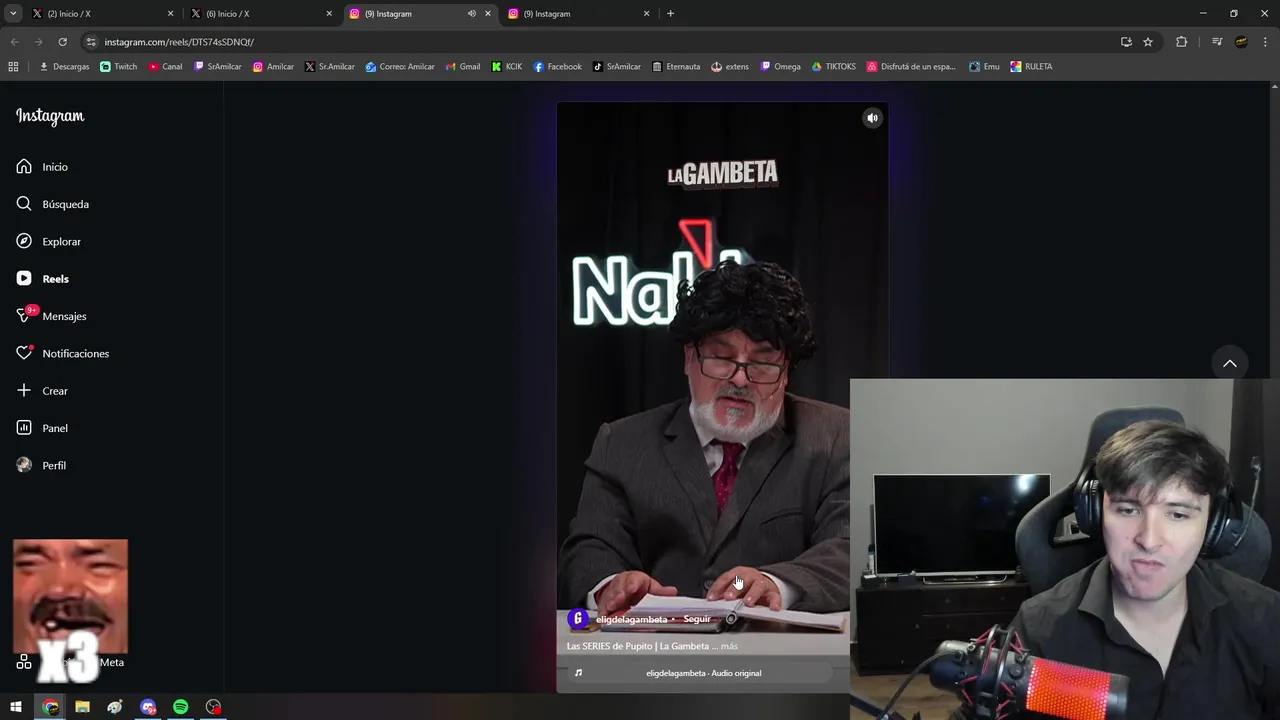1280x720 pixels.
Task: Open Discord from the taskbar
Action: point(148,707)
